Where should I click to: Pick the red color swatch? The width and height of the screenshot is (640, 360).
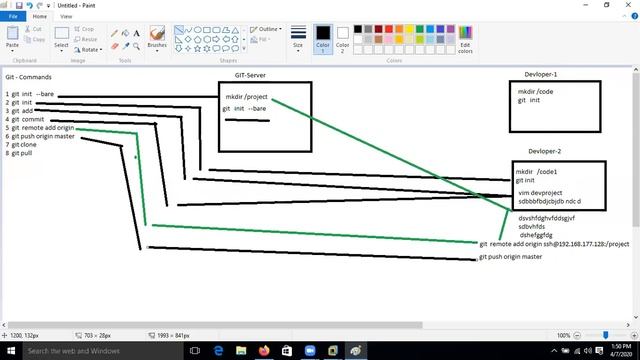click(x=389, y=29)
